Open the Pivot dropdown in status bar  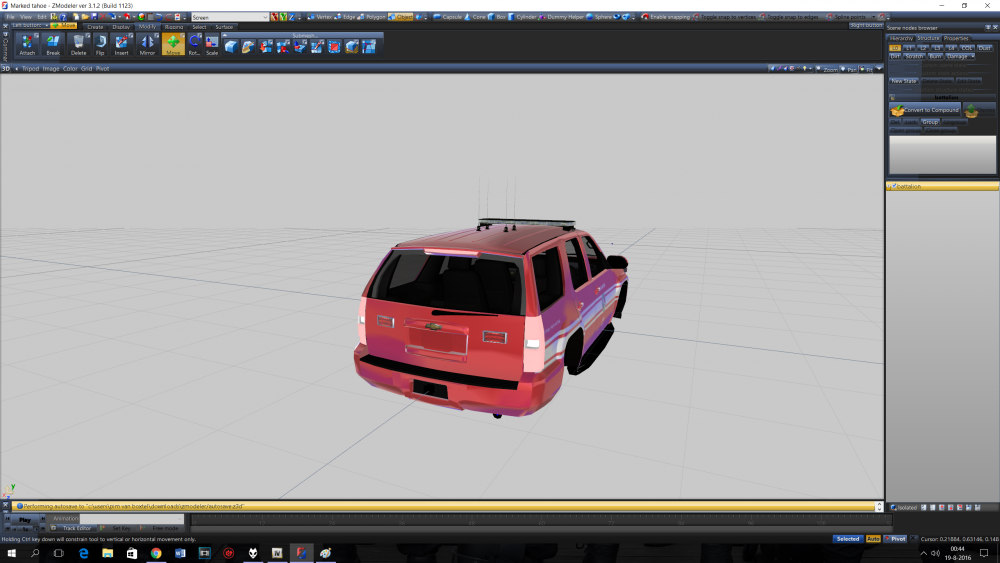pyautogui.click(x=896, y=539)
